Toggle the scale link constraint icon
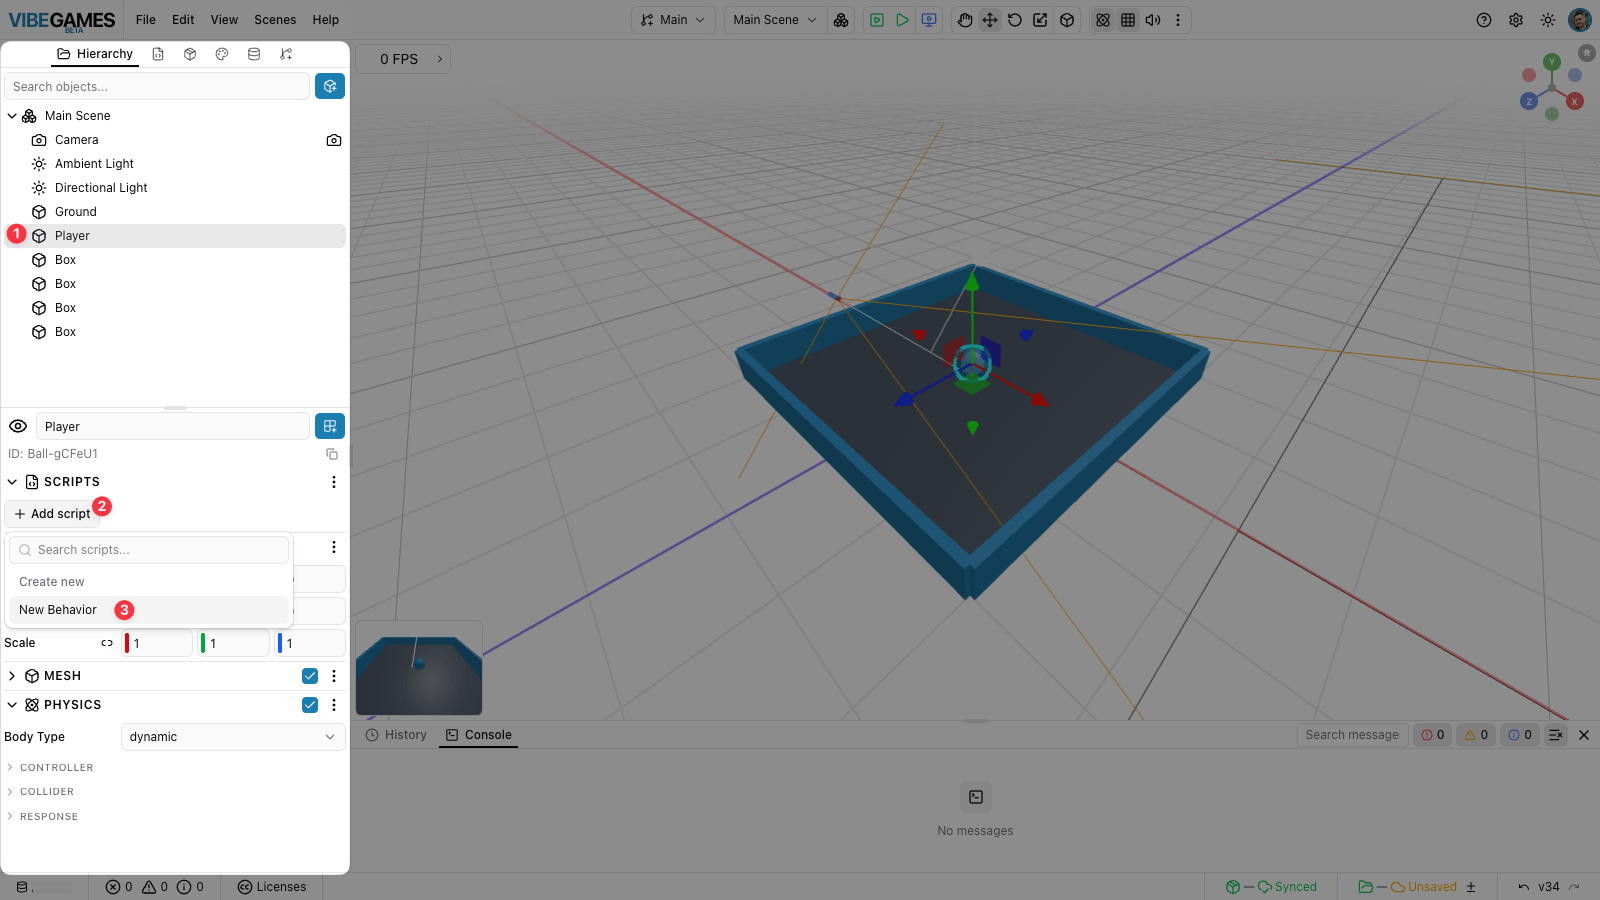 (107, 643)
